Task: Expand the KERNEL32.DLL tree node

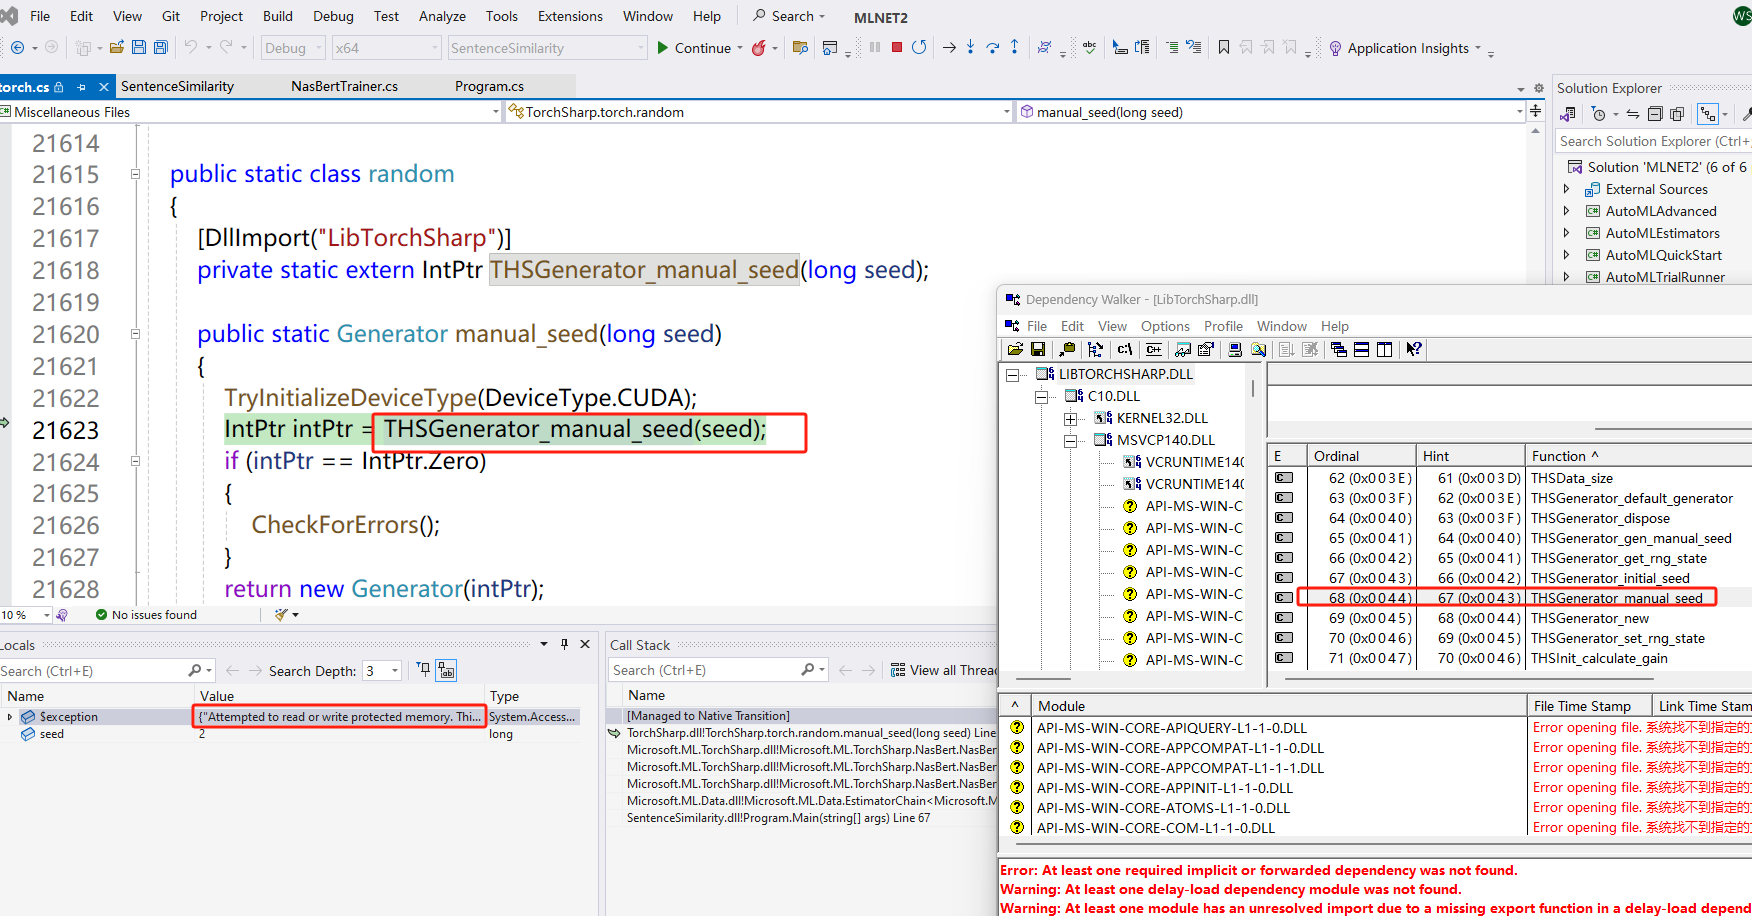Action: [1070, 419]
